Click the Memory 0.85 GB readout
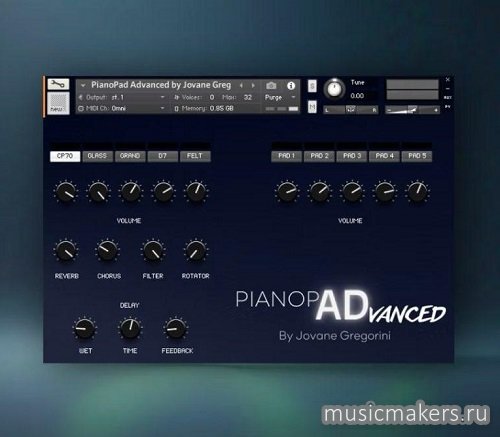The width and height of the screenshot is (500, 437). [x=221, y=108]
